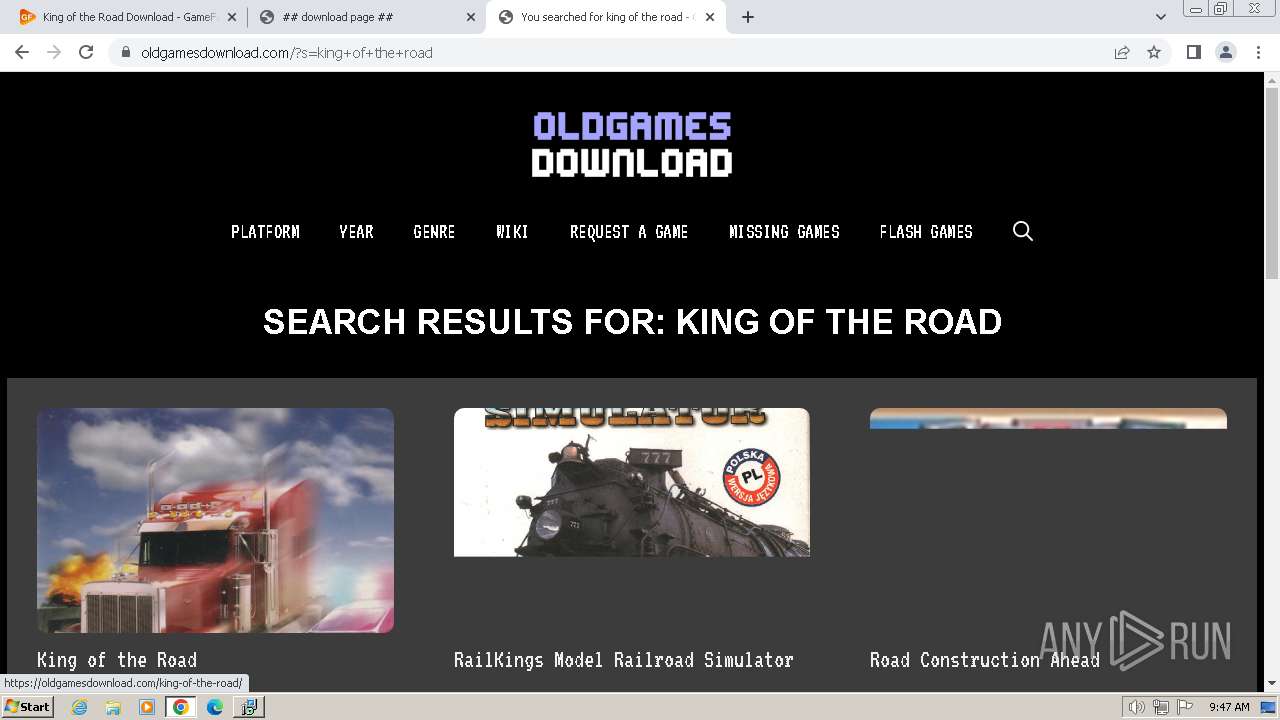Switch to Chrome on the taskbar
The image size is (1280, 720).
point(181,707)
